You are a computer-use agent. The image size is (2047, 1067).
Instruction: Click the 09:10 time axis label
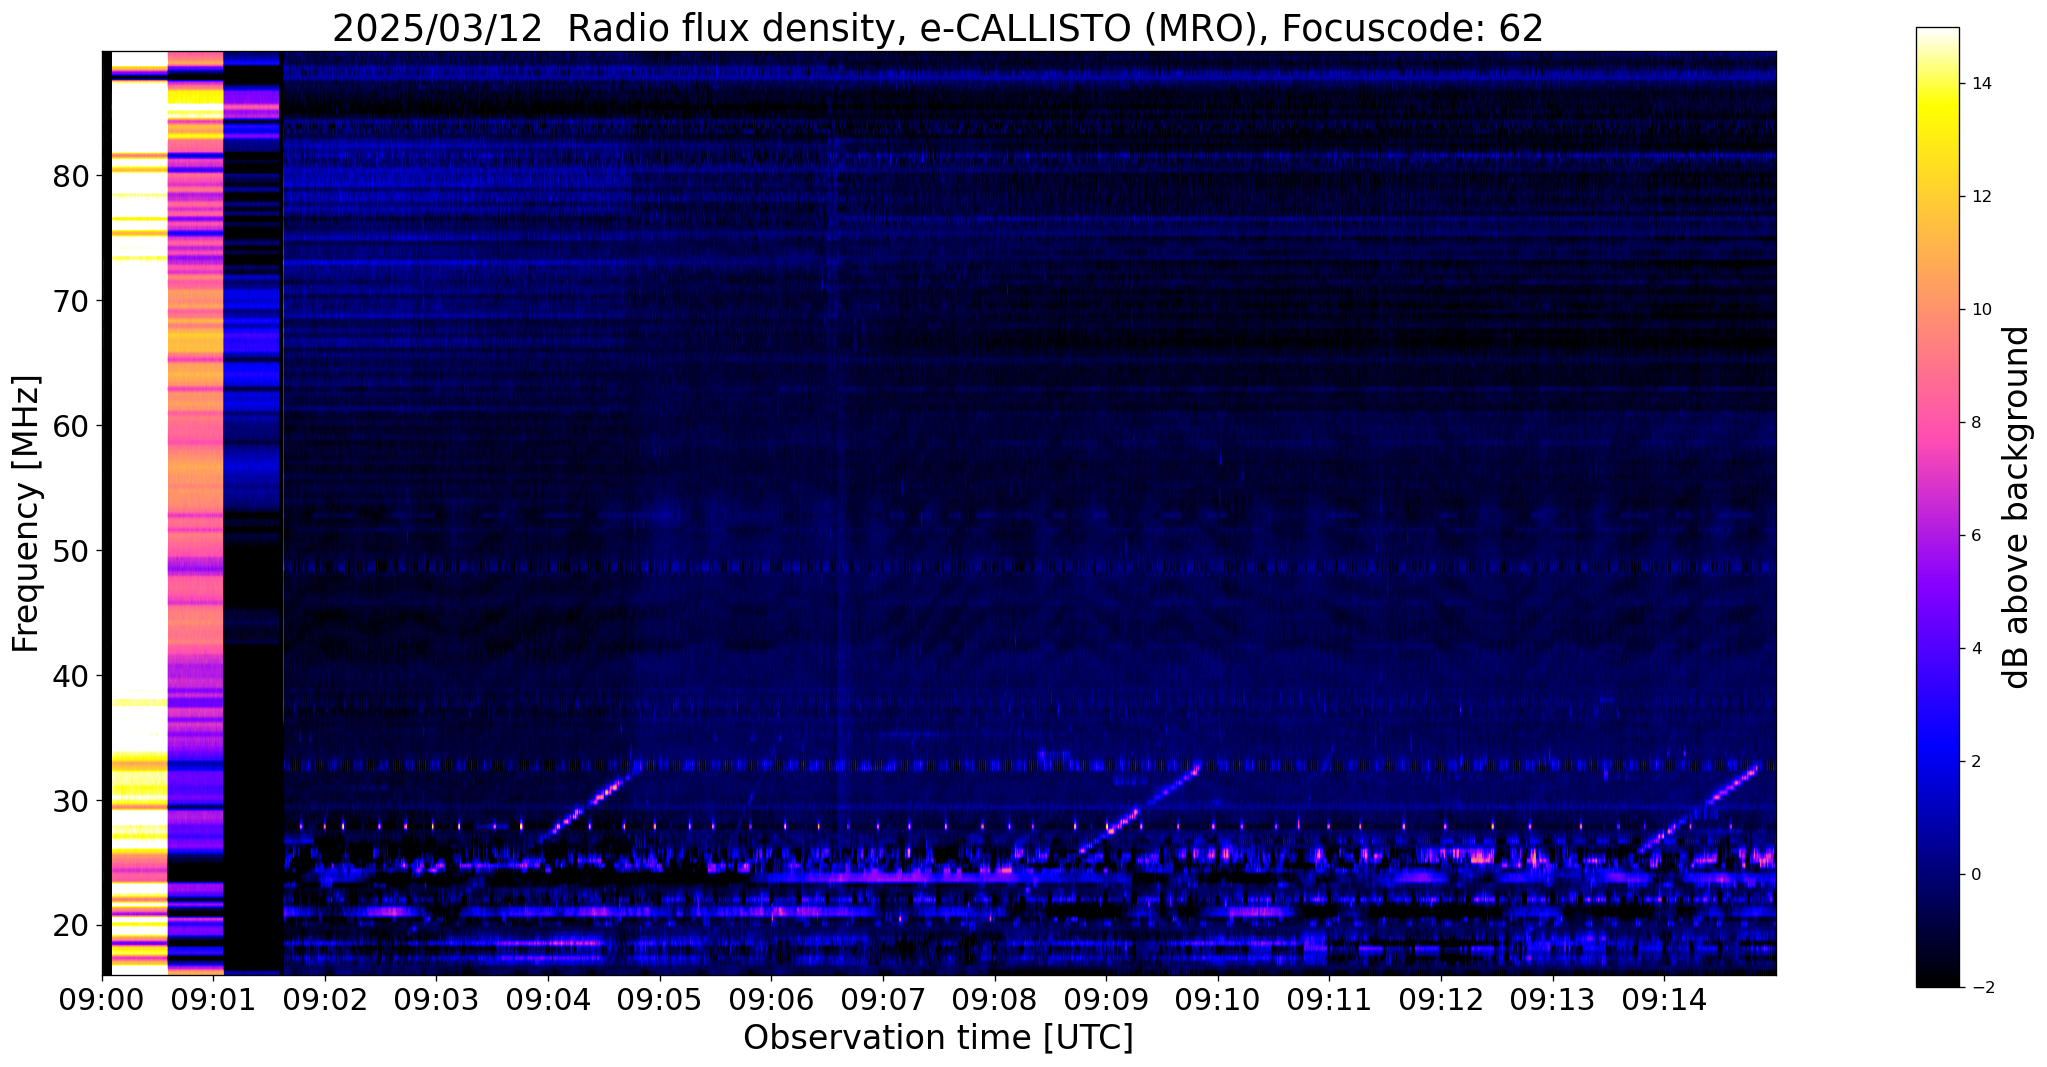pyautogui.click(x=1217, y=1000)
